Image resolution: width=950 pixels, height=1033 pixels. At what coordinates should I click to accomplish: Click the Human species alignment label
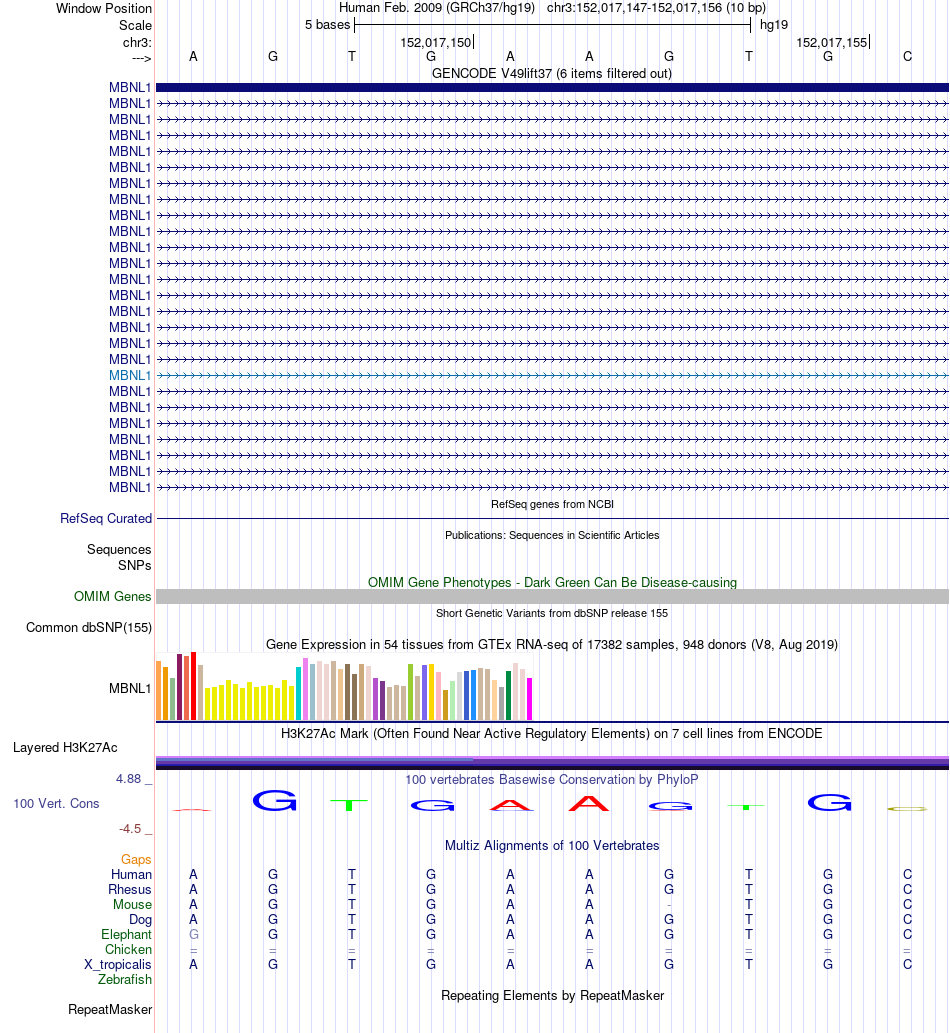(x=131, y=874)
